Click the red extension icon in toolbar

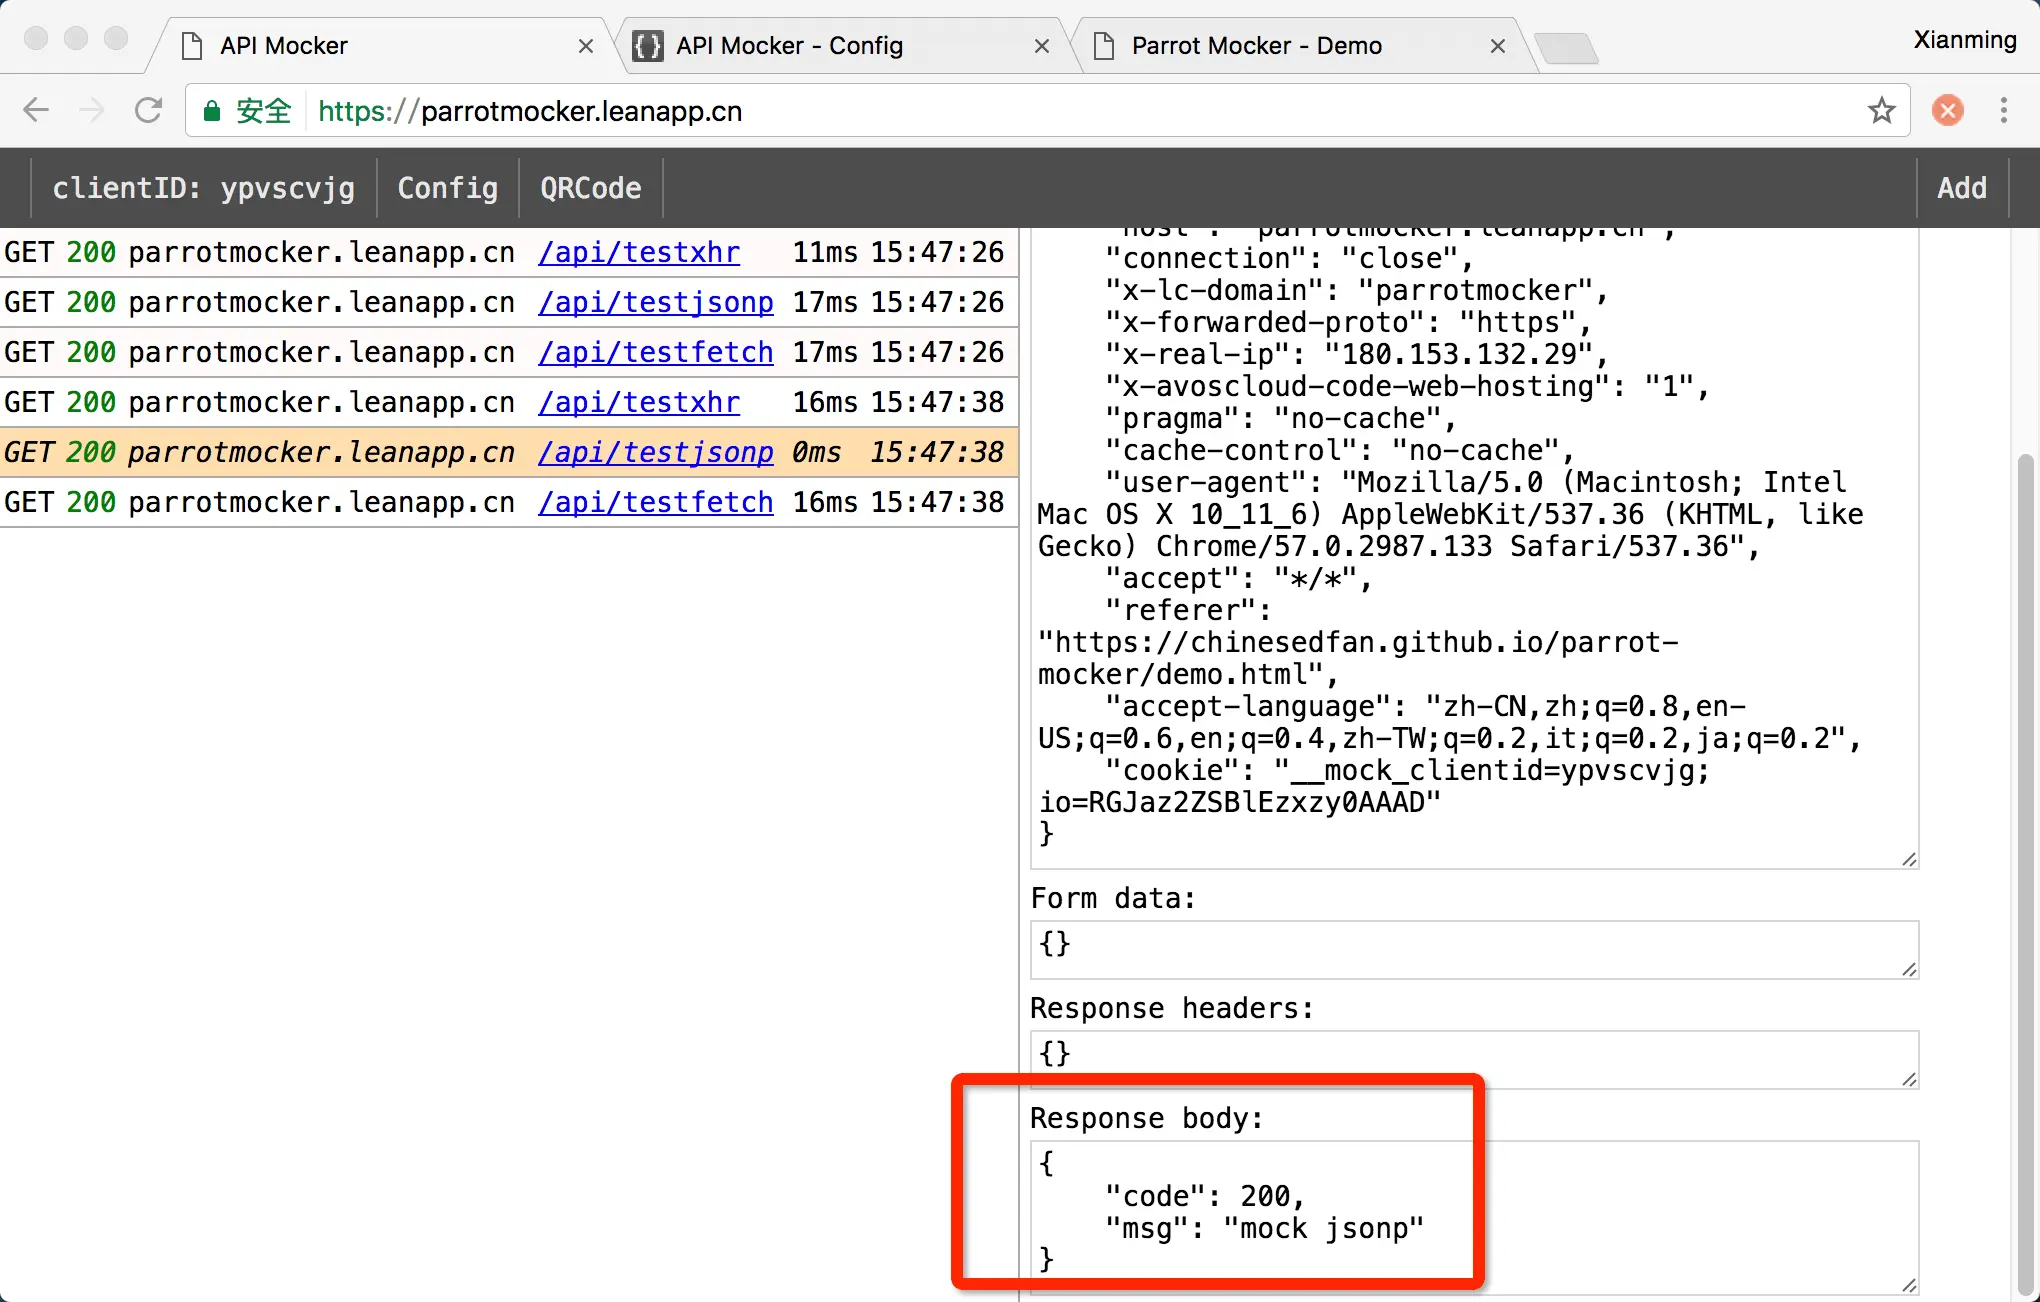click(1947, 110)
